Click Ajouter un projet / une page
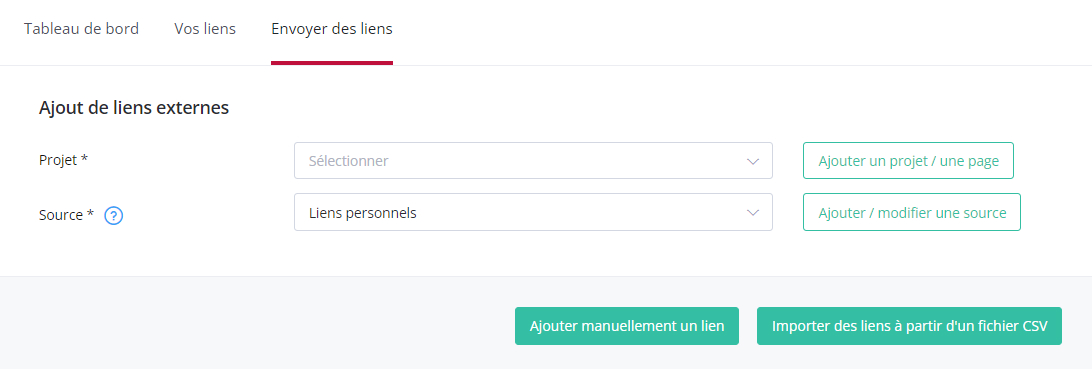This screenshot has height=369, width=1092. (x=908, y=161)
